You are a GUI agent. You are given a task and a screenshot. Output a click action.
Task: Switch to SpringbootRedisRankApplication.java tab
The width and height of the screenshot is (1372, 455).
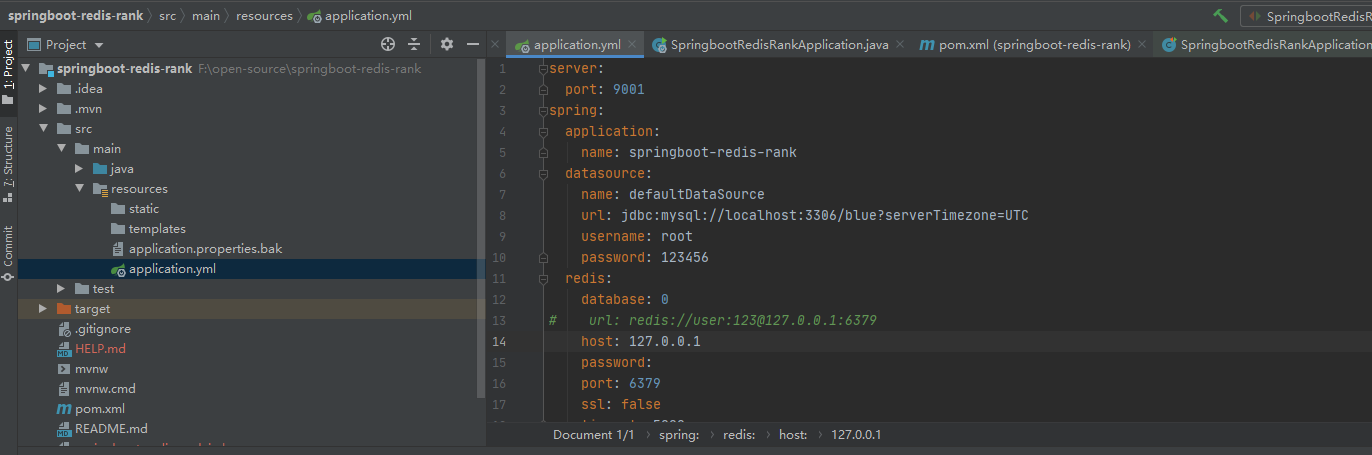[779, 44]
